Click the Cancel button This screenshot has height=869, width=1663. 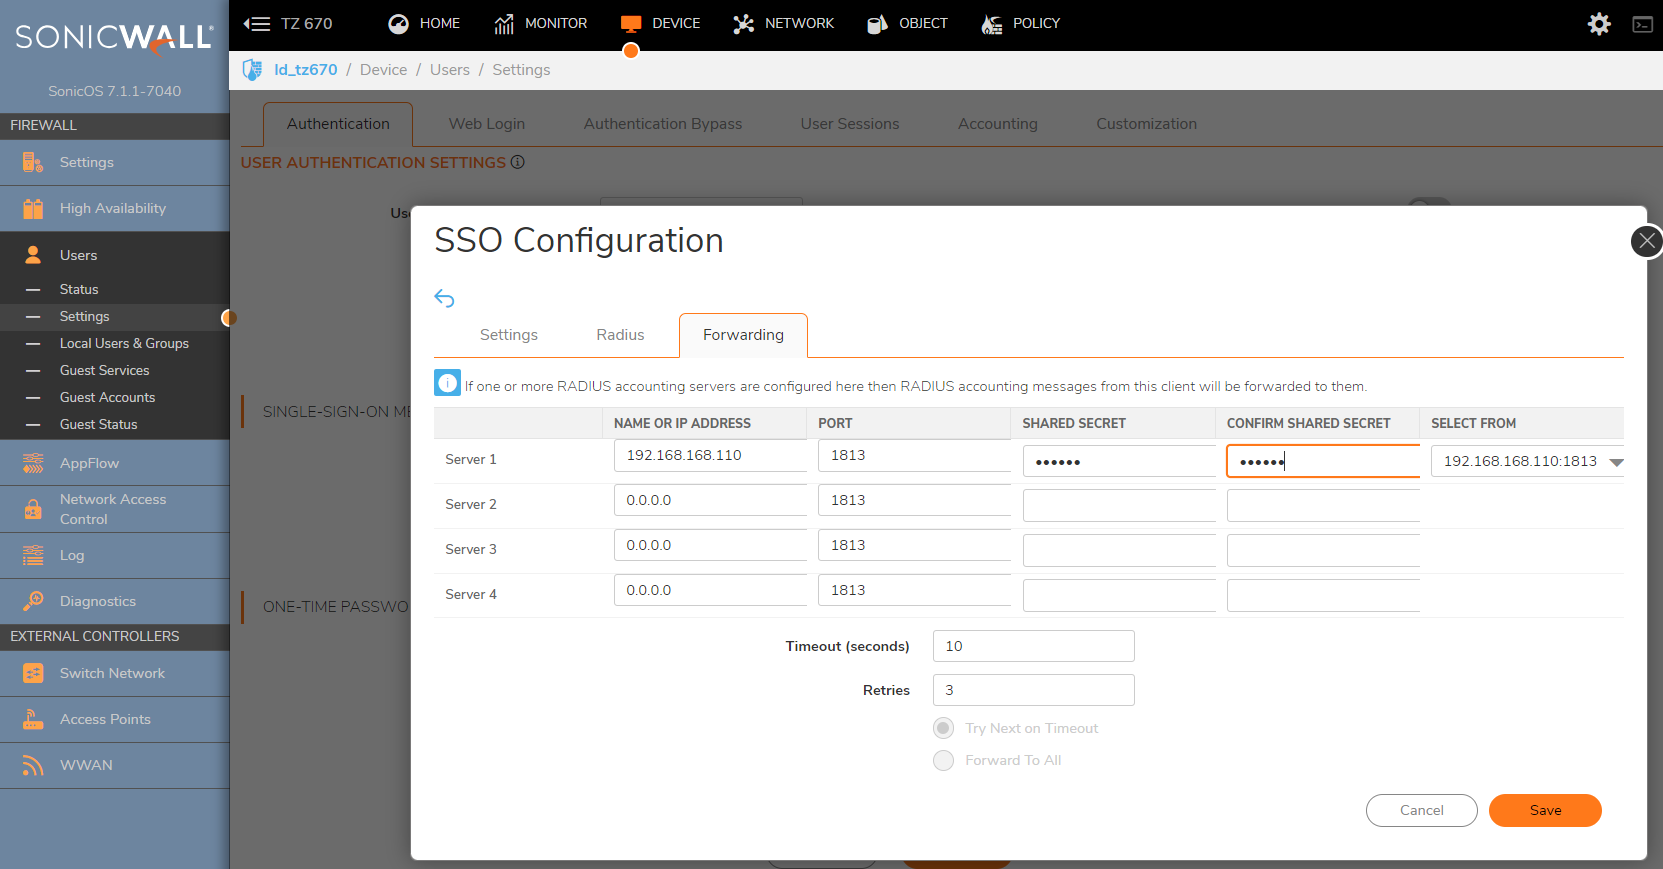click(x=1421, y=810)
